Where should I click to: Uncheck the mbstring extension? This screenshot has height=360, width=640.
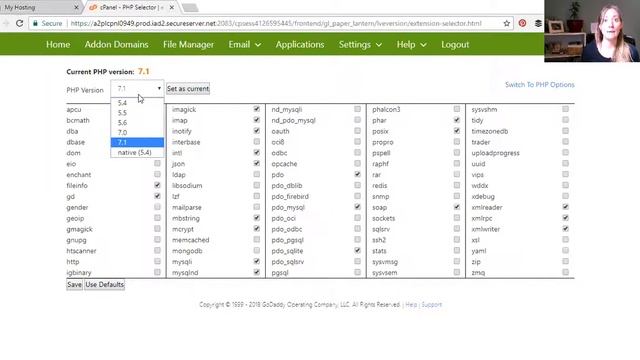pos(256,218)
